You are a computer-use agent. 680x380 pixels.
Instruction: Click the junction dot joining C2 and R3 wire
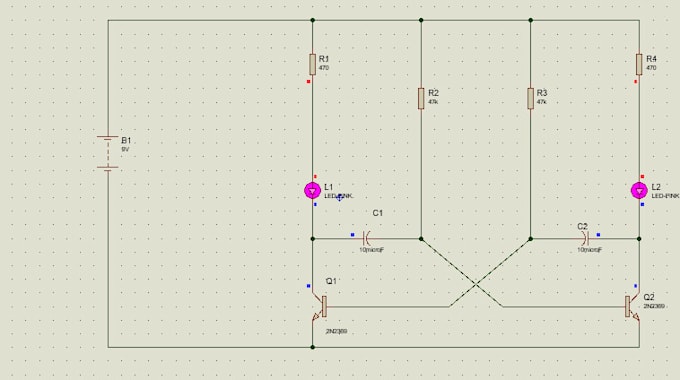tap(530, 239)
